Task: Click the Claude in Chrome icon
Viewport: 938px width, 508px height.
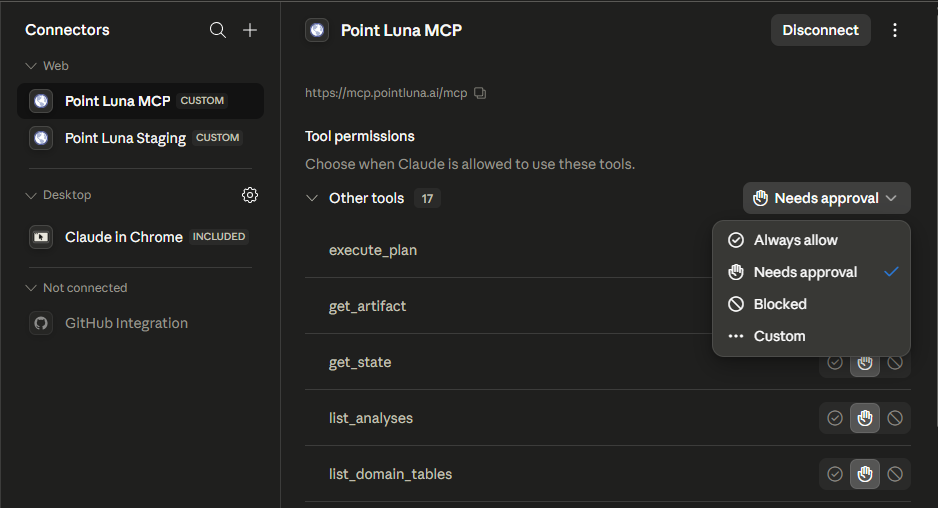Action: coord(41,237)
